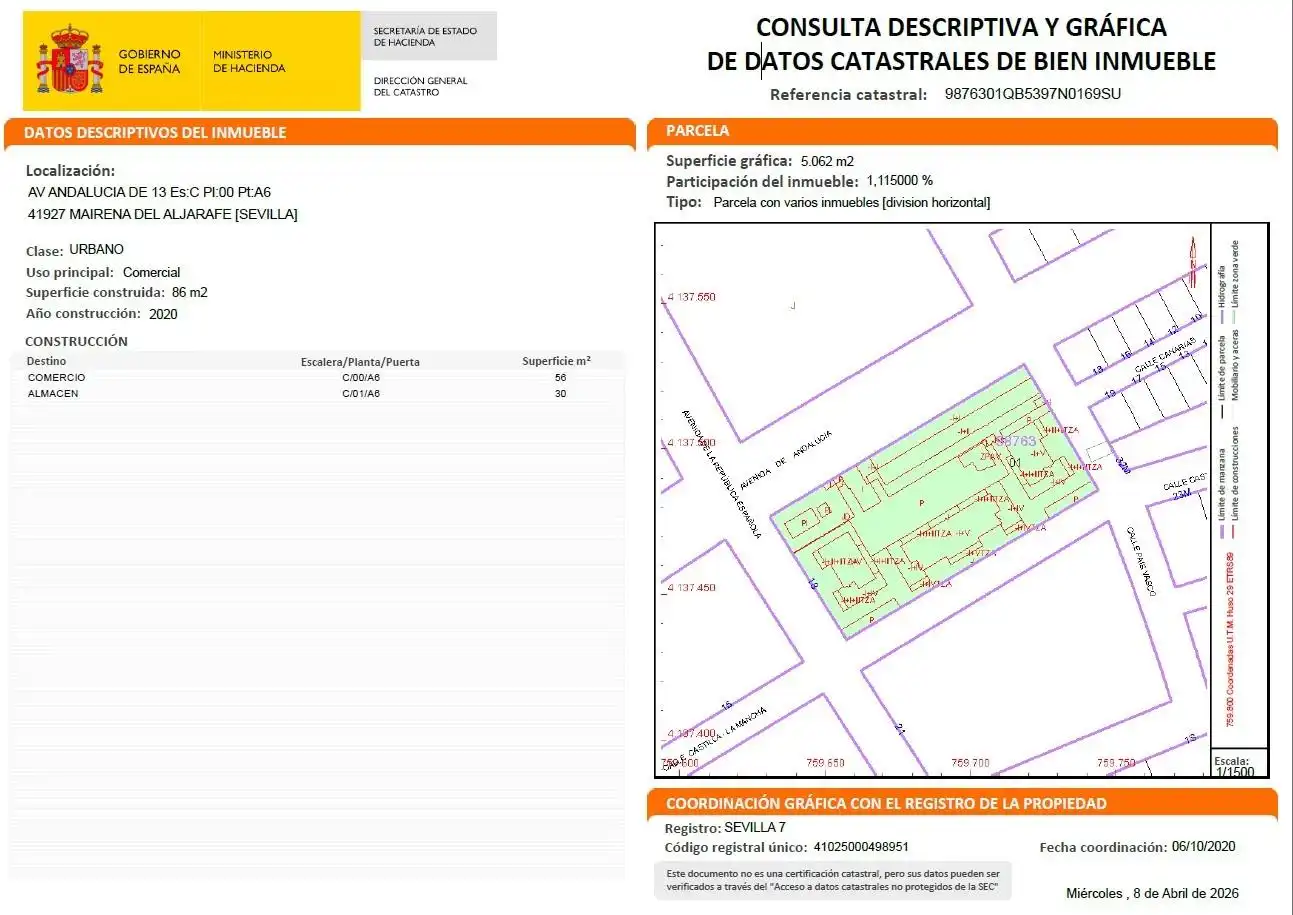Click the class value 'URBANO'
Image resolution: width=1293 pixels, height=915 pixels.
97,250
